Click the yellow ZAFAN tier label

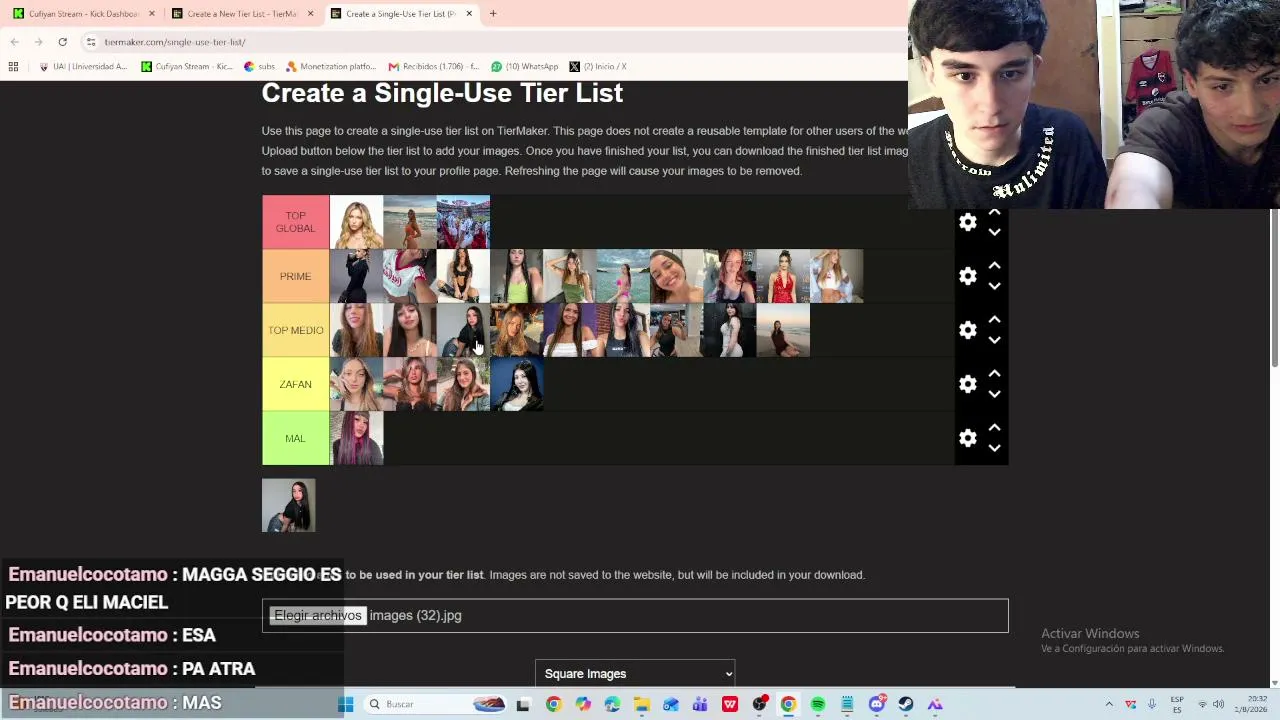tap(295, 384)
